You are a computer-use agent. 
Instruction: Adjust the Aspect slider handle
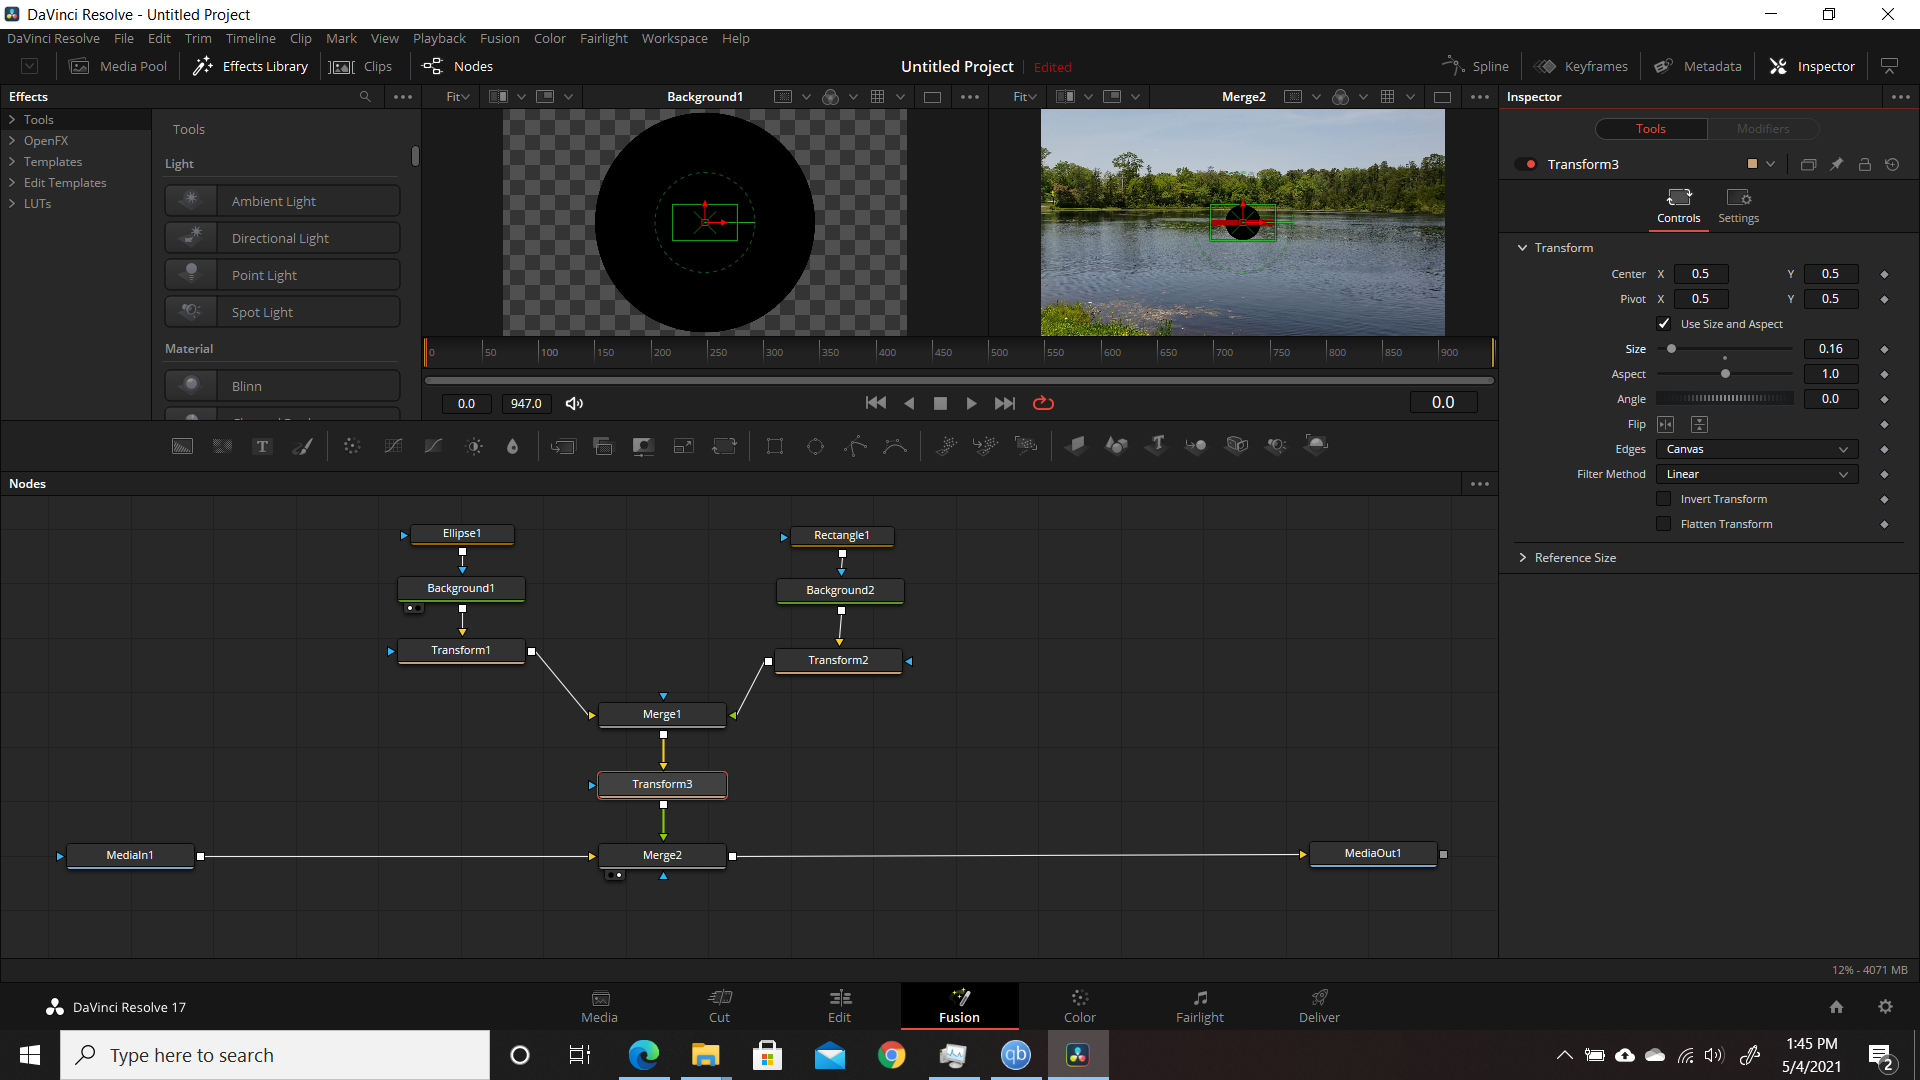point(1725,374)
